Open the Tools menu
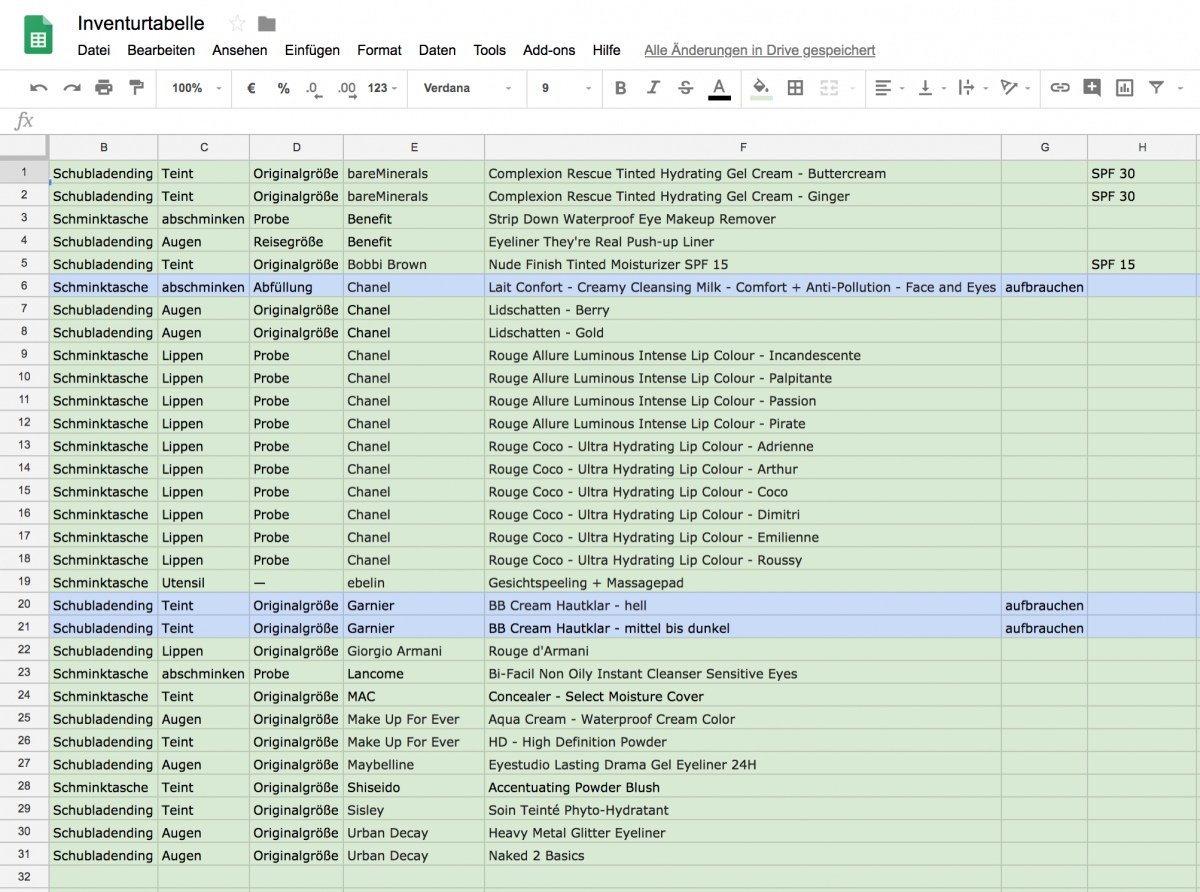The height and width of the screenshot is (892, 1200). [490, 50]
